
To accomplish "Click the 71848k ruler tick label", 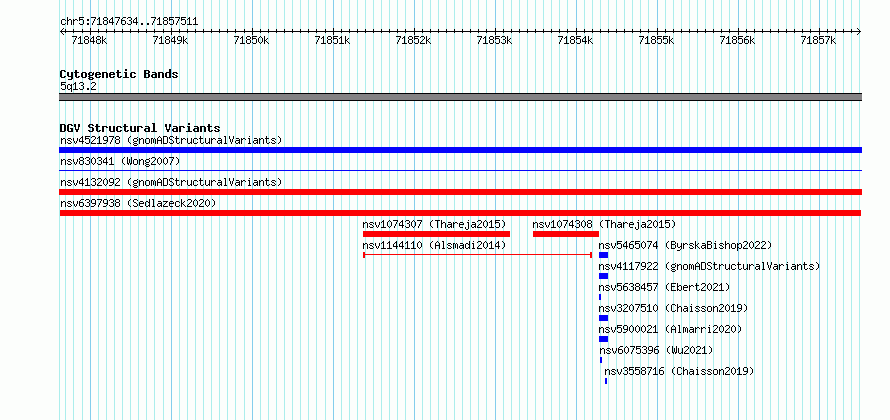I will 89,40.
